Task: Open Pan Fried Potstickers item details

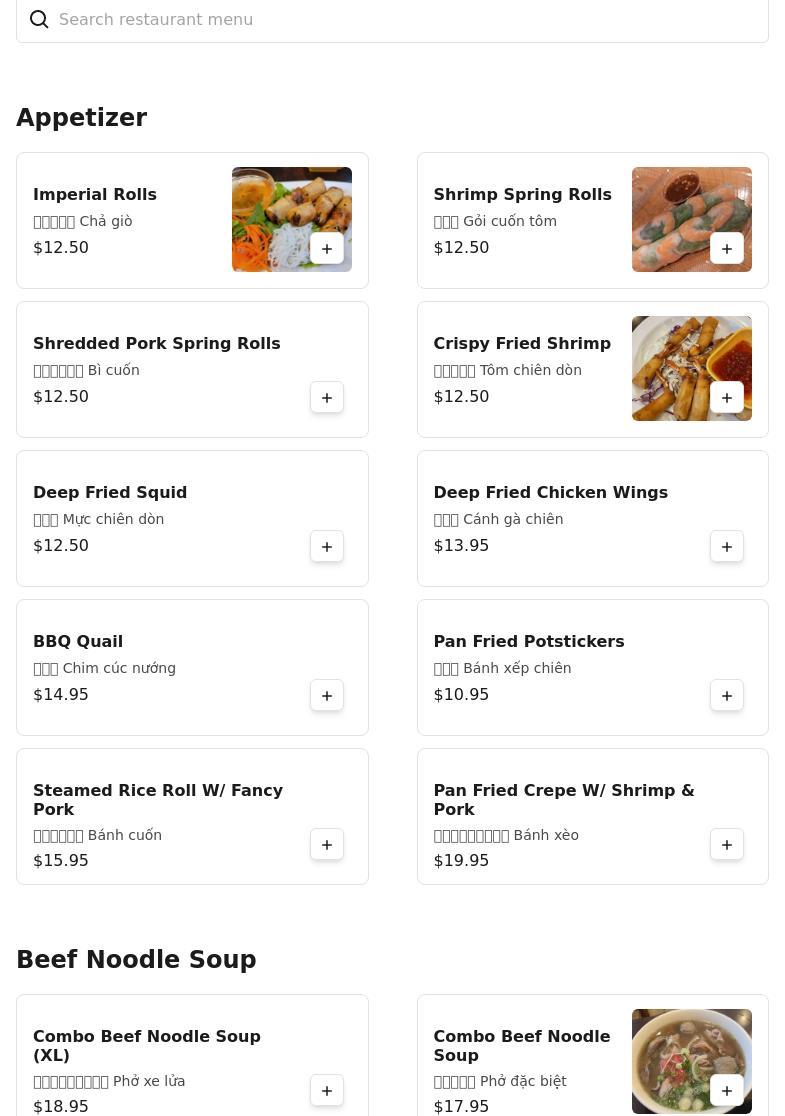Action: point(528,642)
